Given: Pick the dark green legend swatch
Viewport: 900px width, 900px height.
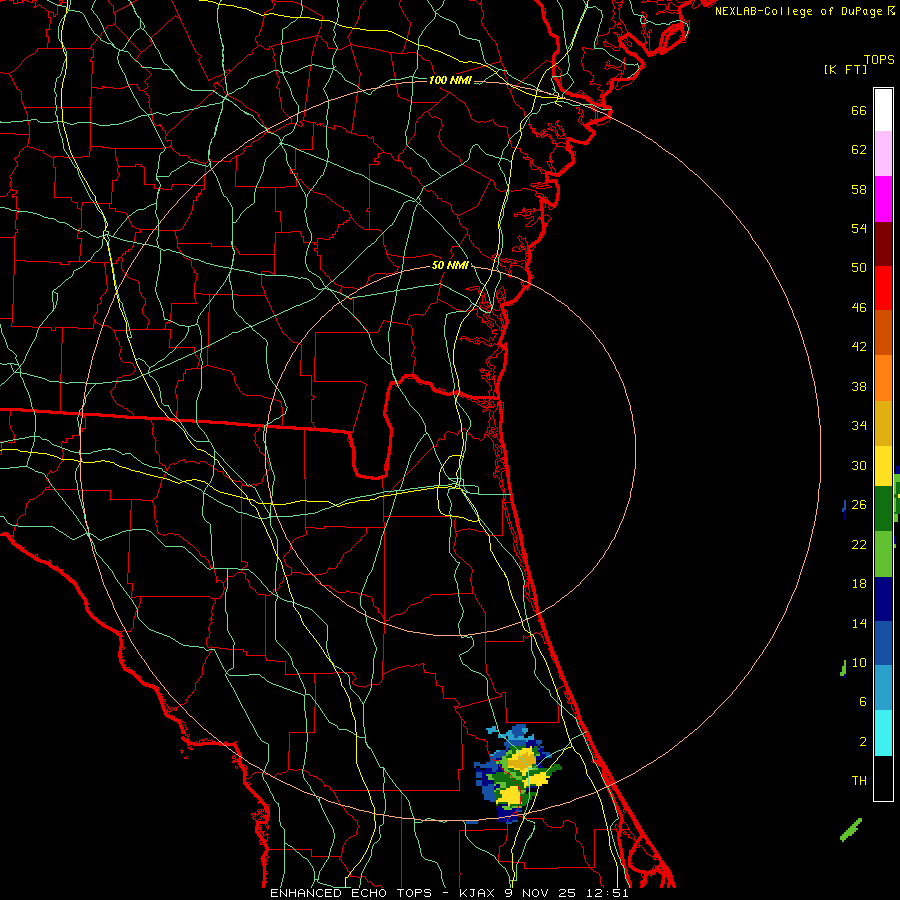Looking at the screenshot, I should pyautogui.click(x=883, y=509).
